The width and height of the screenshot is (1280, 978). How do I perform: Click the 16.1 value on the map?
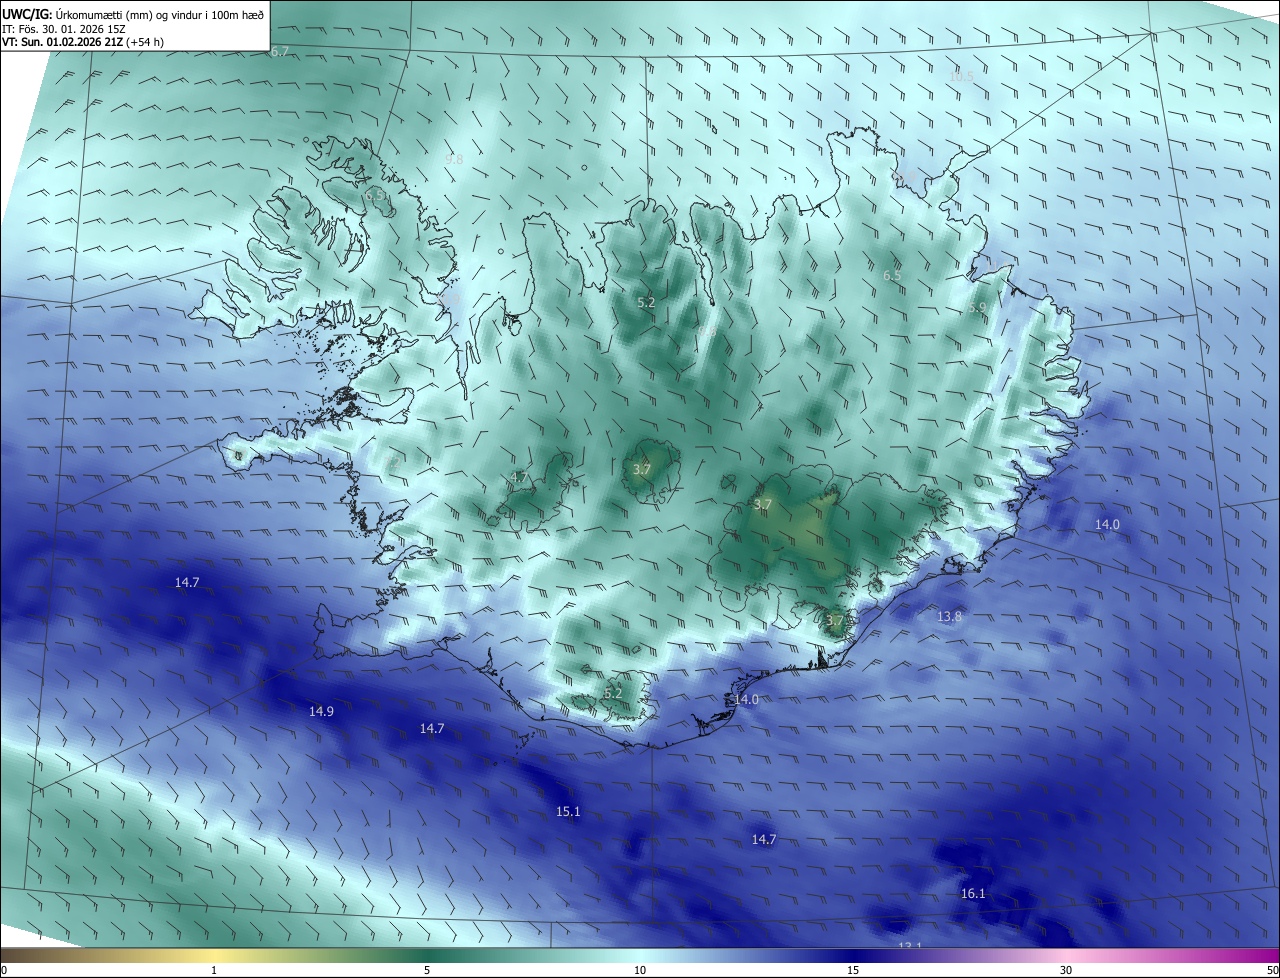tap(973, 893)
